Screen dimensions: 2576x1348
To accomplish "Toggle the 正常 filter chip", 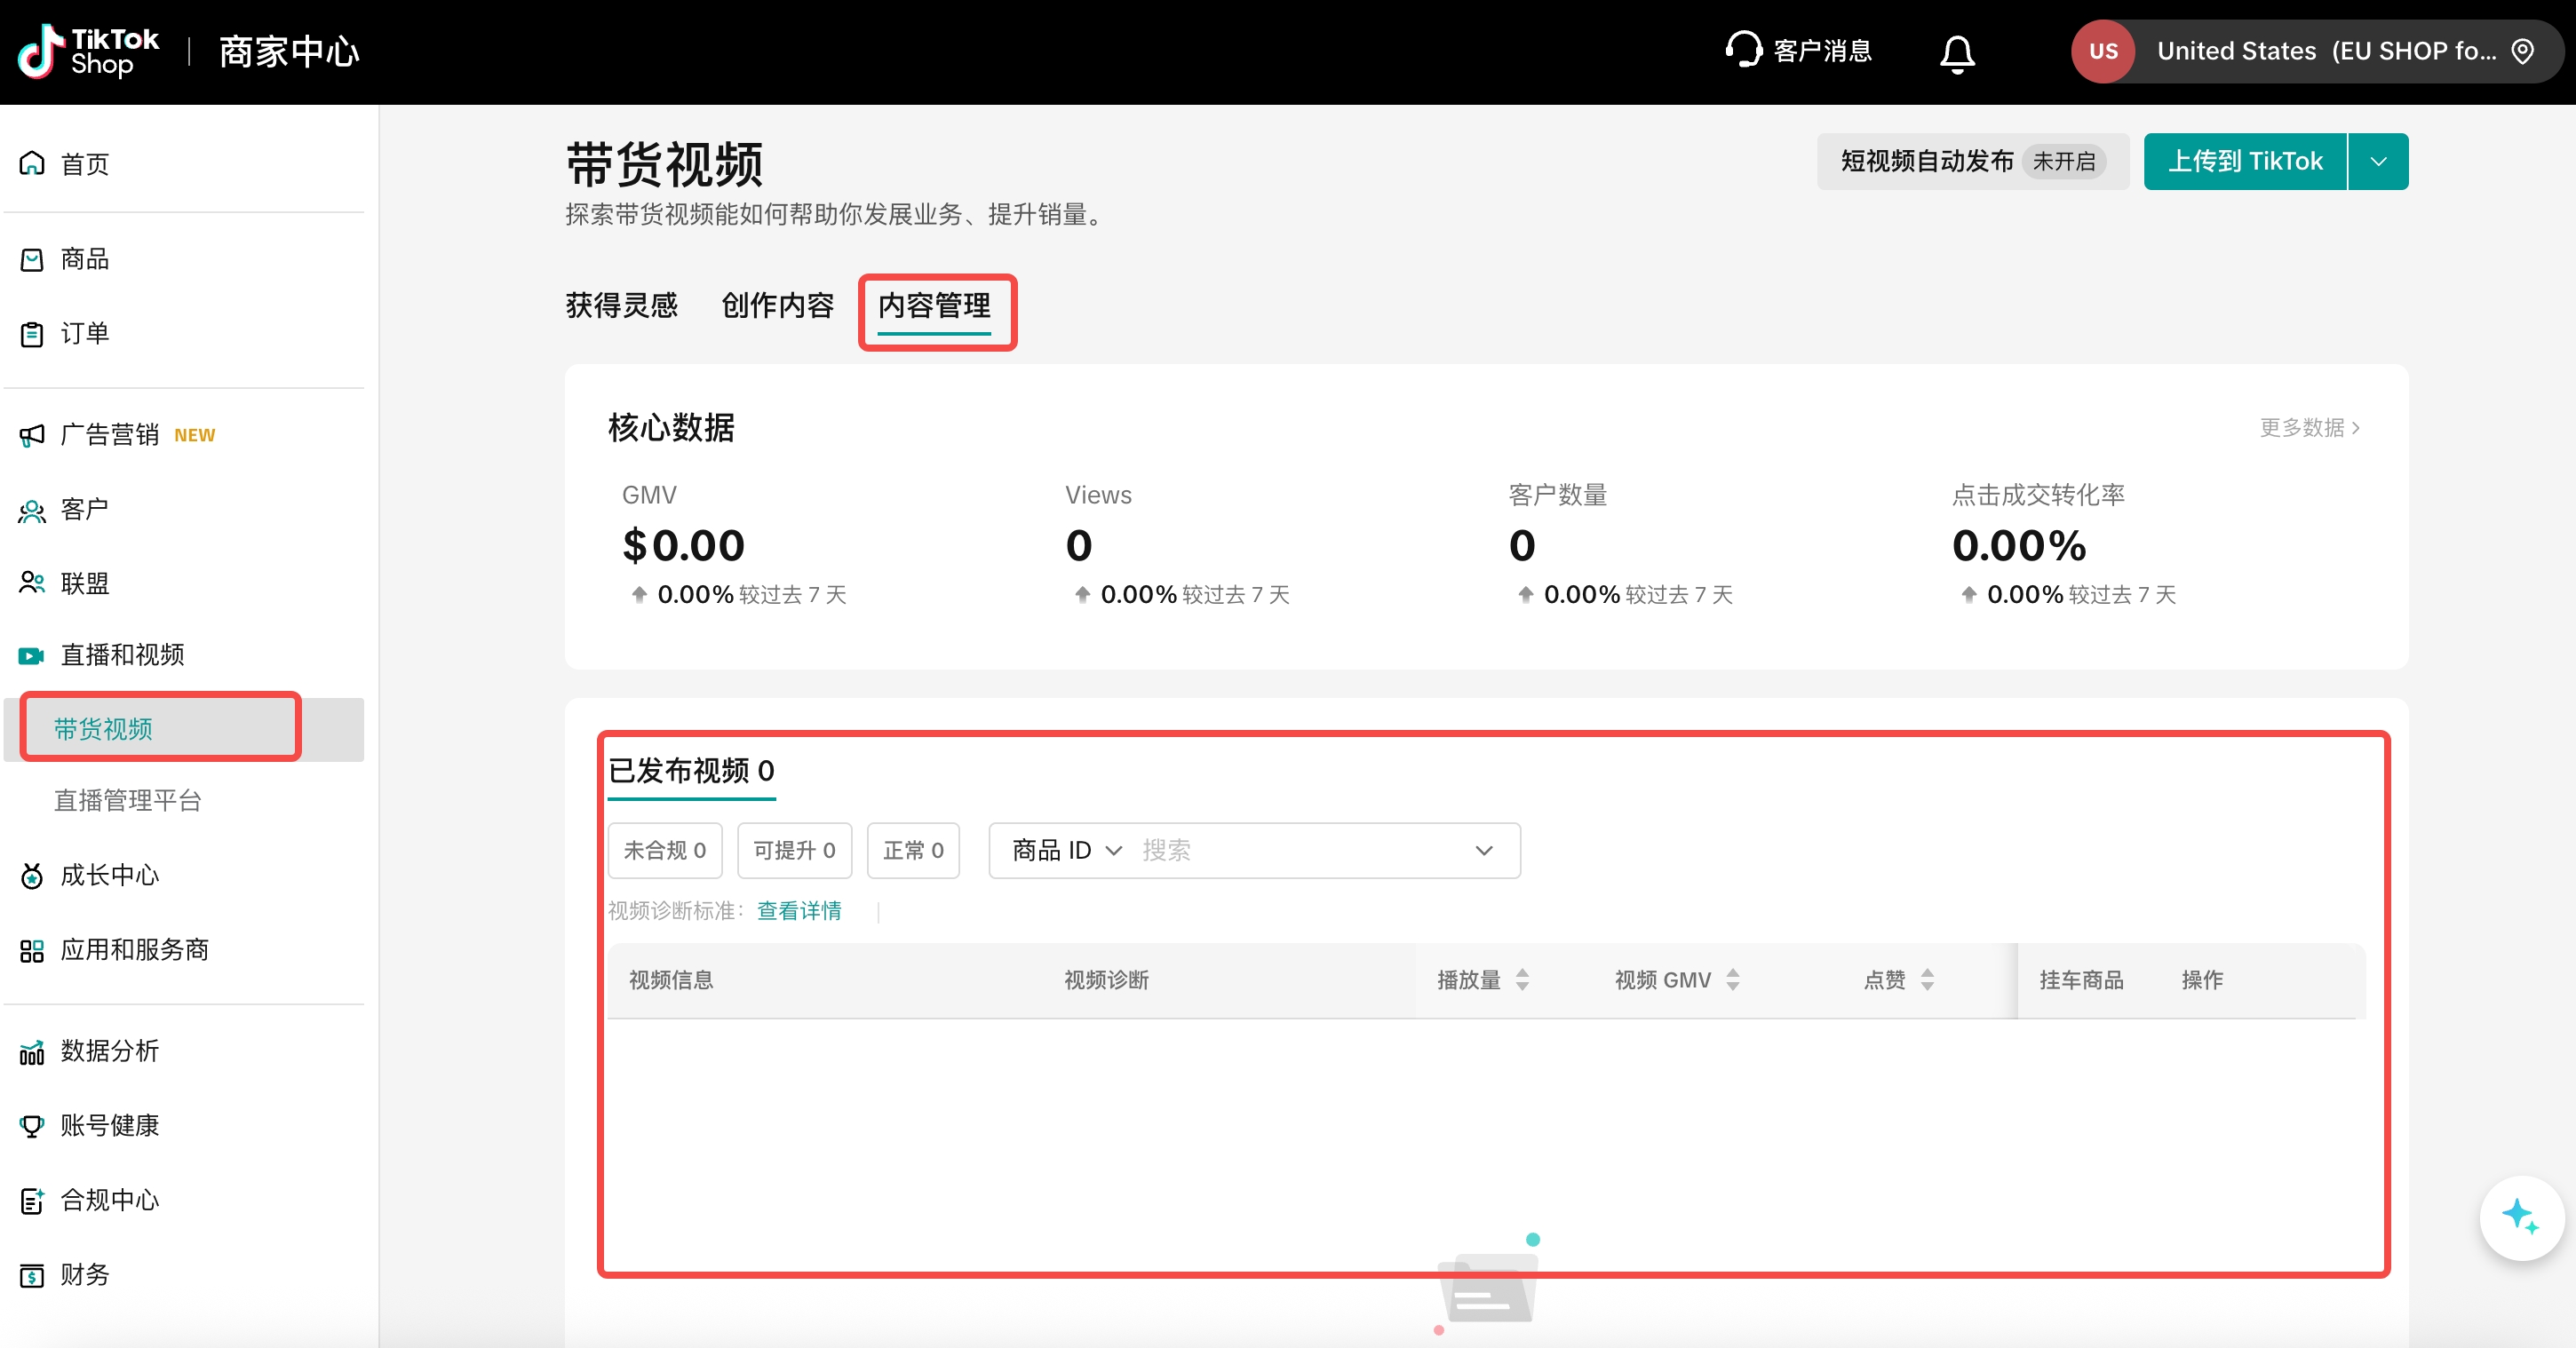I will 912,850.
